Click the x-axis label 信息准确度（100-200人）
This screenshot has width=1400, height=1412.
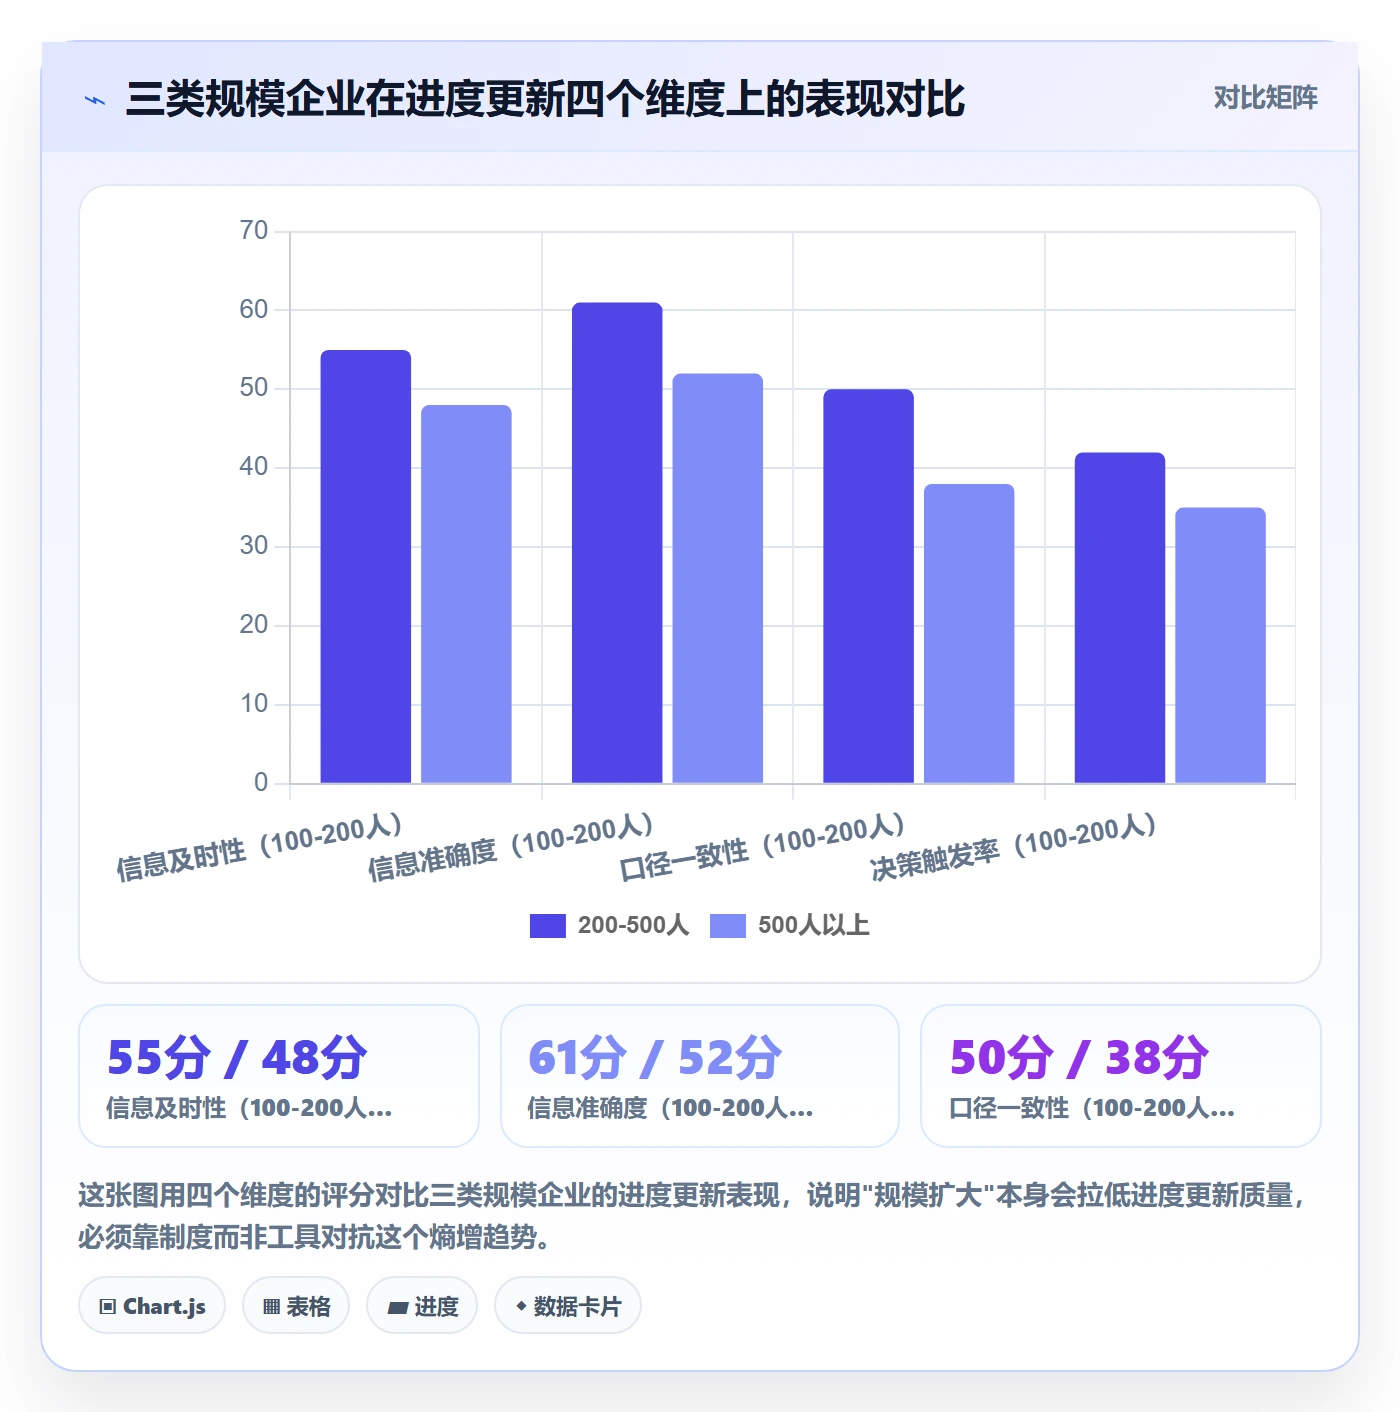click(x=511, y=846)
